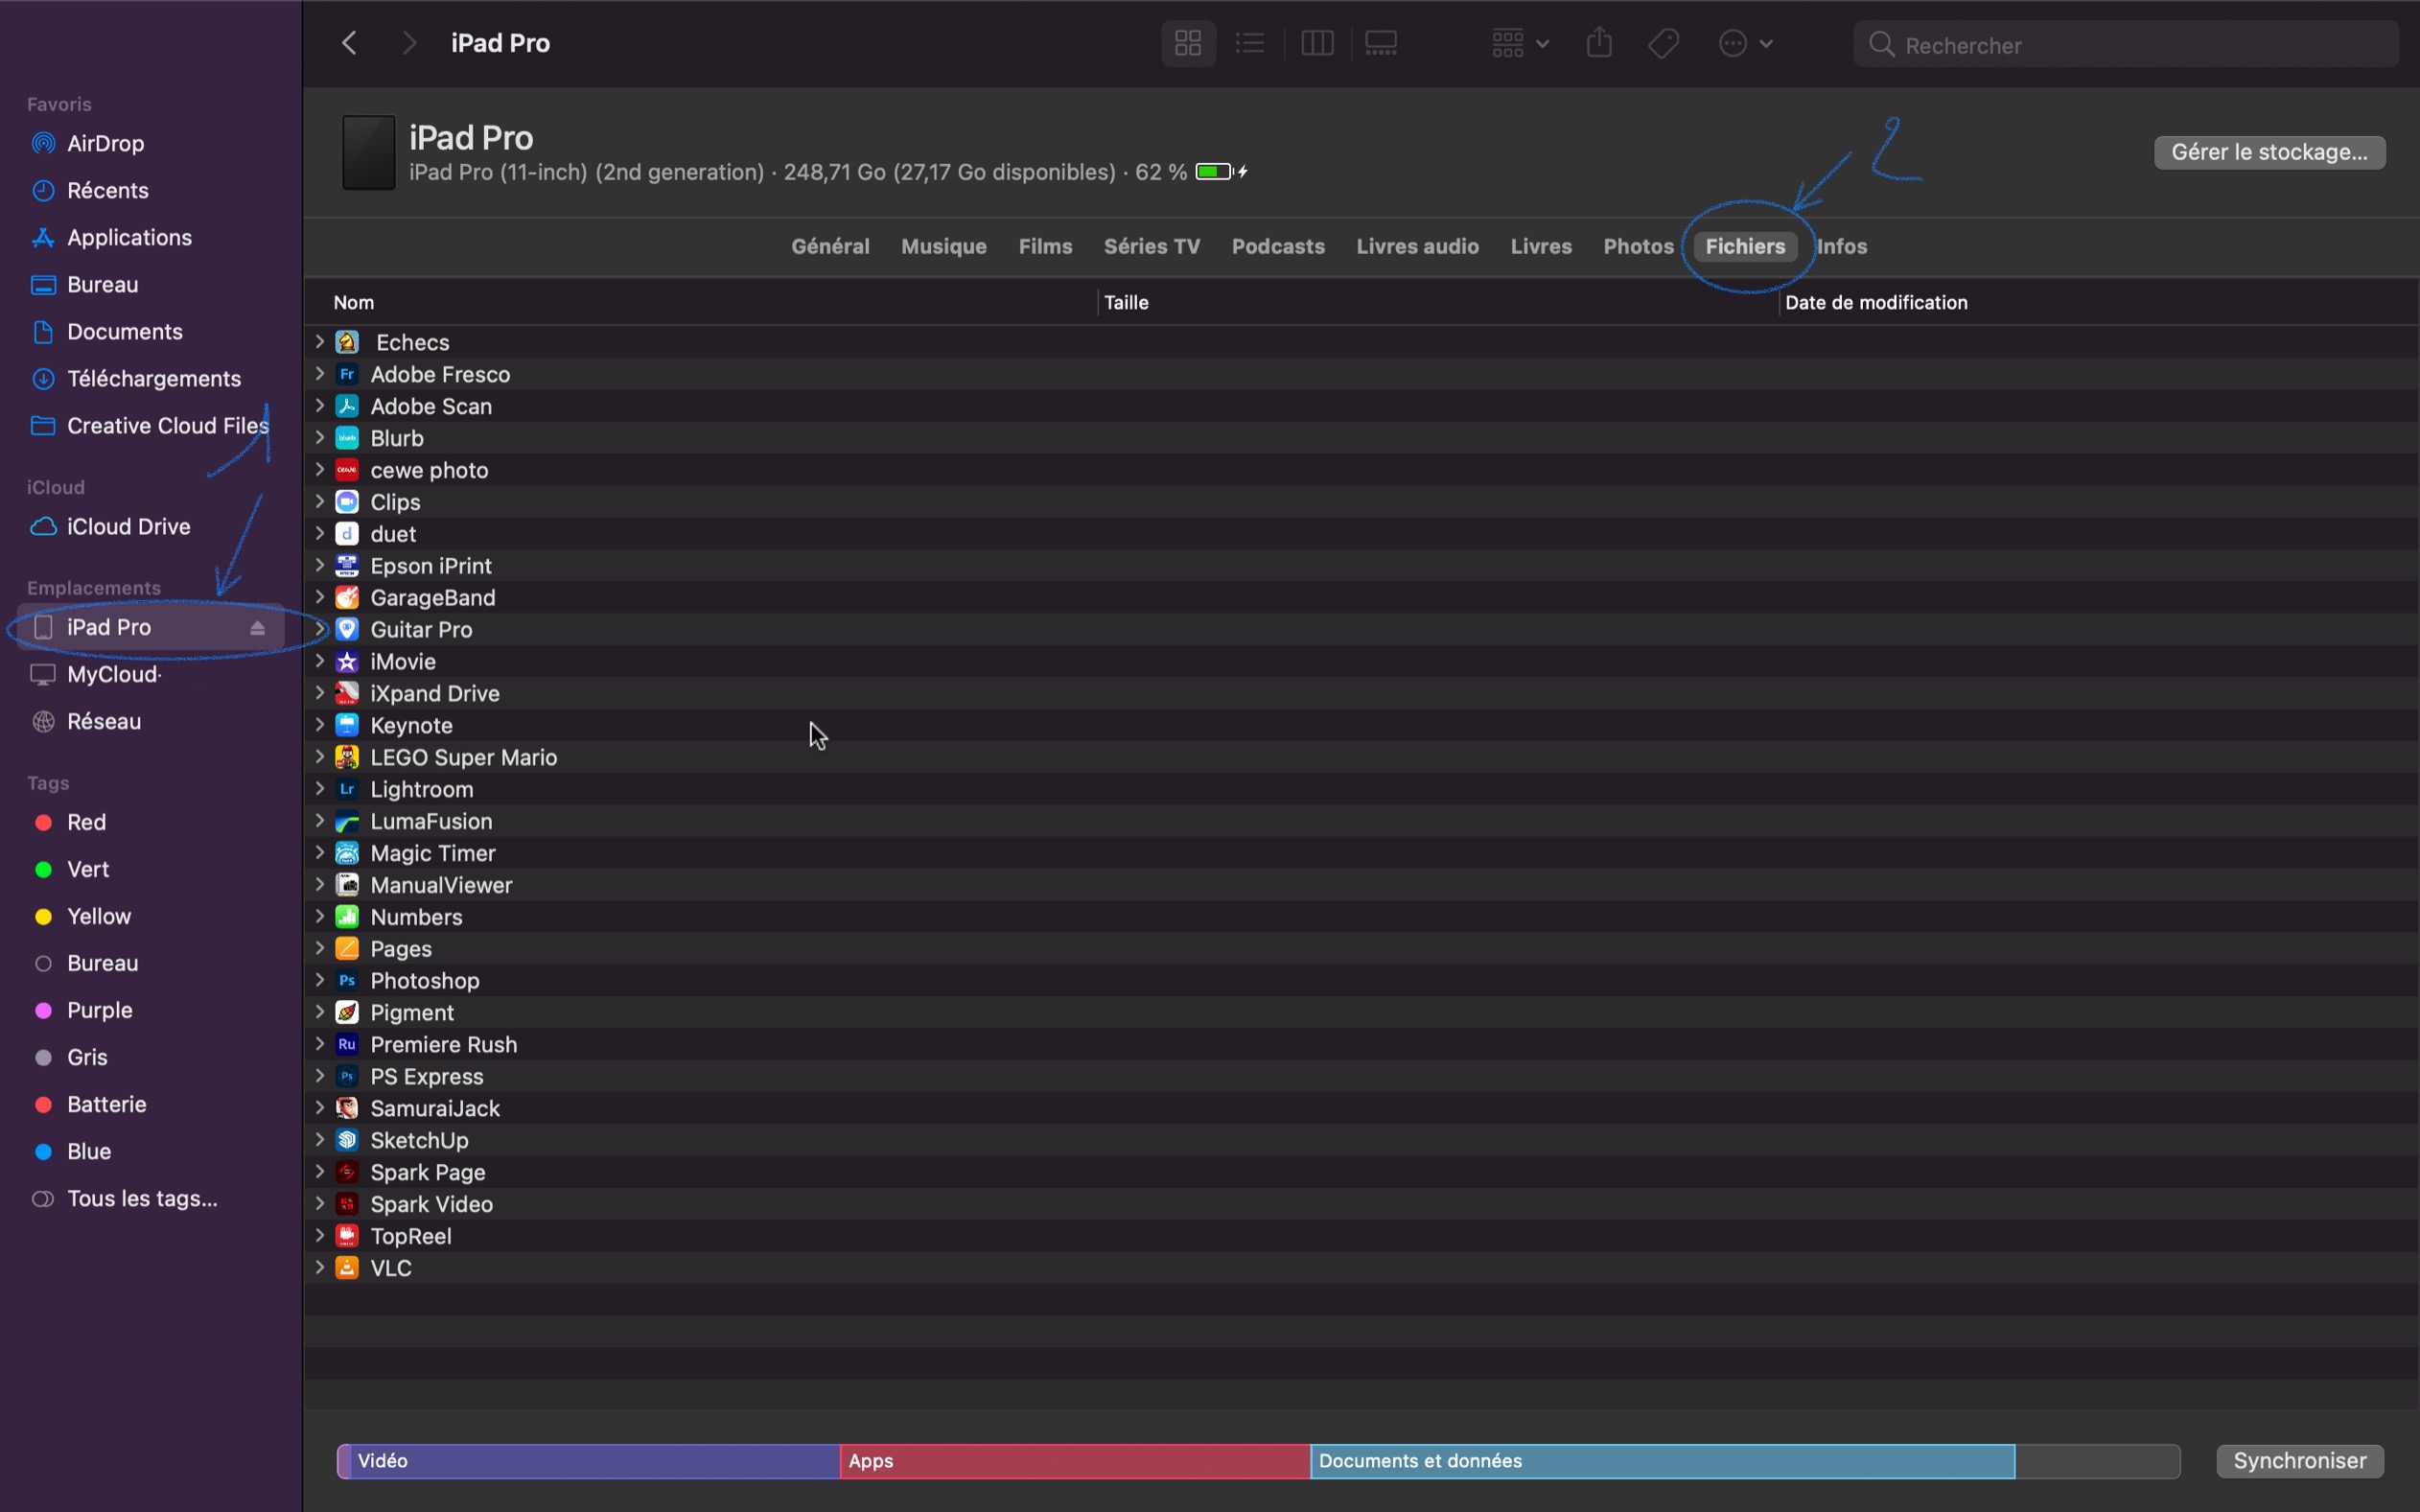The height and width of the screenshot is (1512, 2420).
Task: Click the Synchroniser button
Action: pos(2299,1461)
